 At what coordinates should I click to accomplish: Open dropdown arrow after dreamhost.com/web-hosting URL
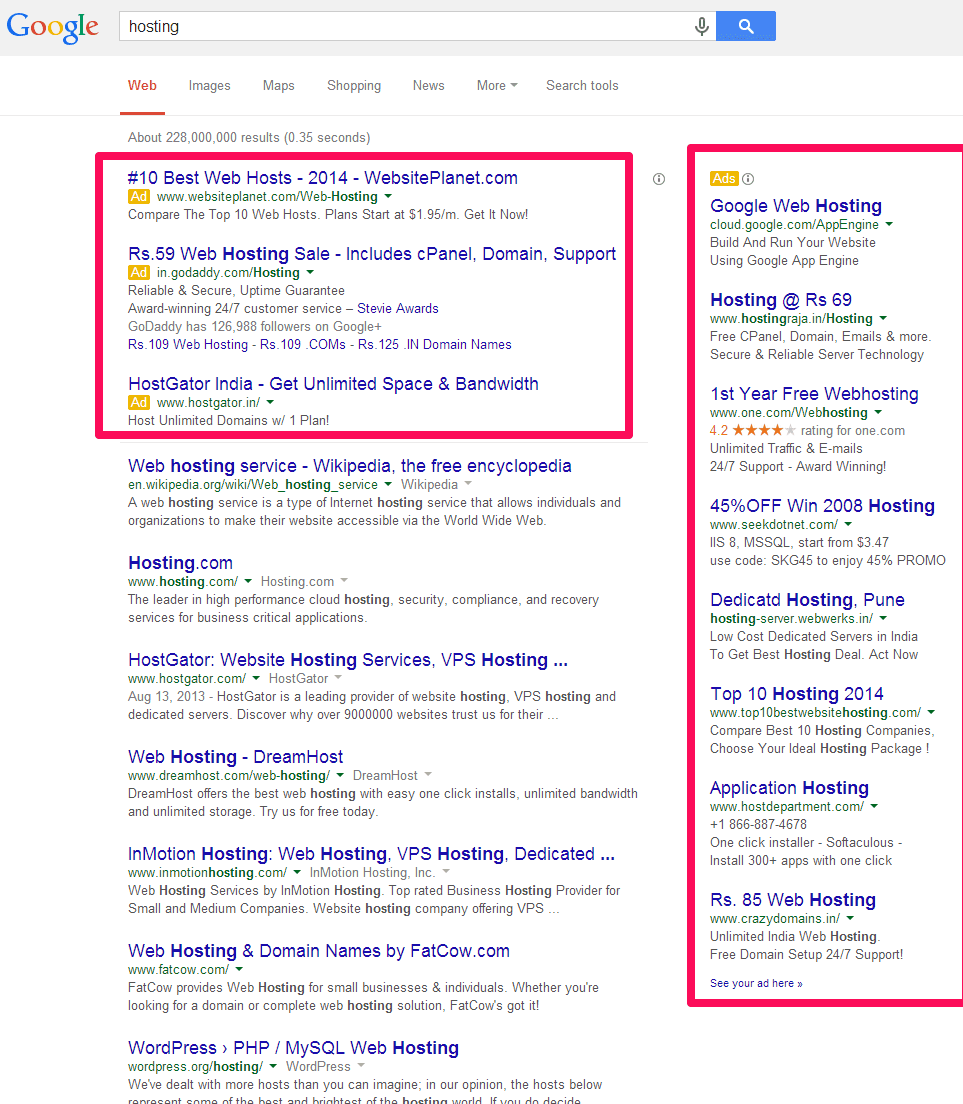tap(340, 775)
